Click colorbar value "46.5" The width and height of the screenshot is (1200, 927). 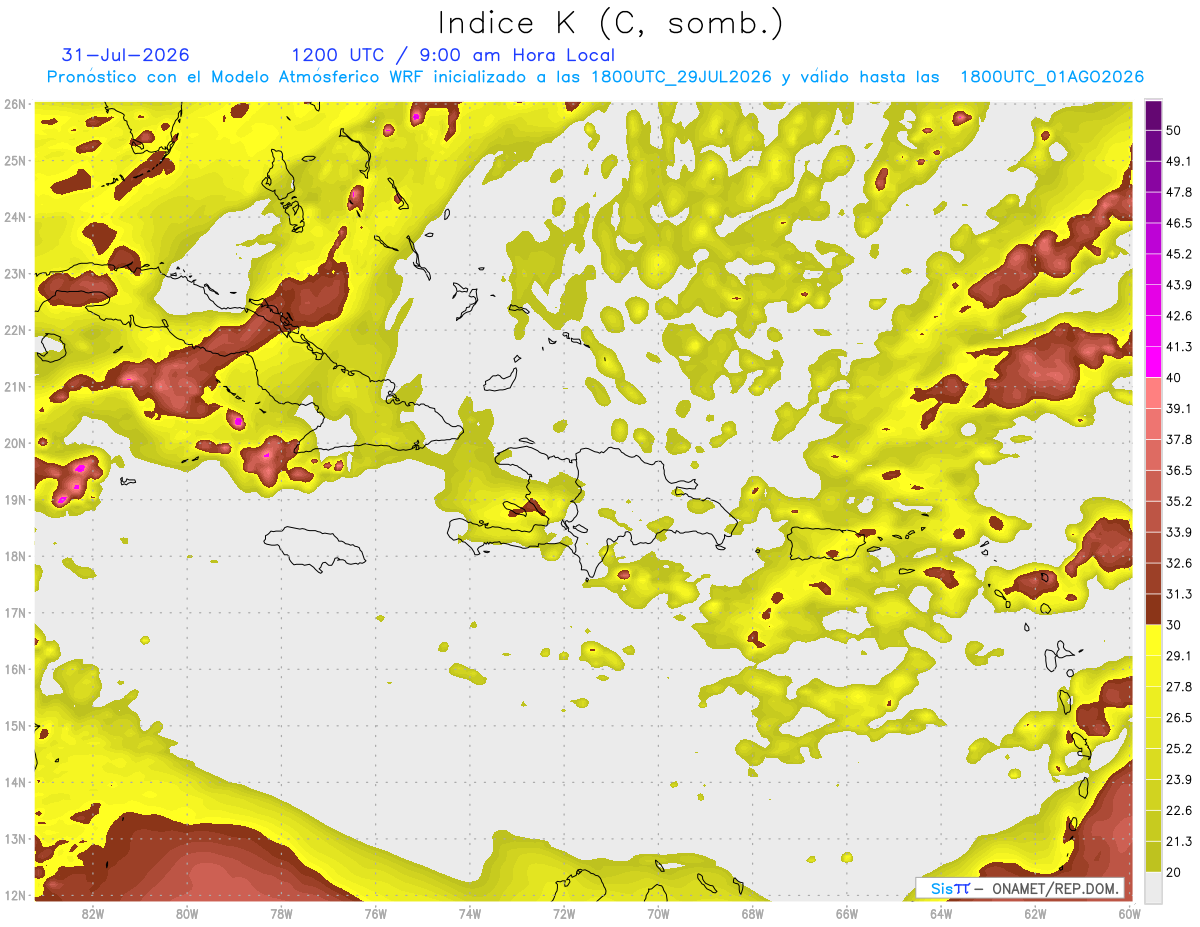(1179, 223)
